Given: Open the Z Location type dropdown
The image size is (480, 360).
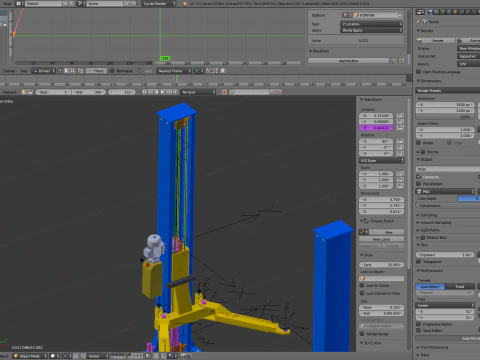Looking at the screenshot, I should click(x=372, y=24).
